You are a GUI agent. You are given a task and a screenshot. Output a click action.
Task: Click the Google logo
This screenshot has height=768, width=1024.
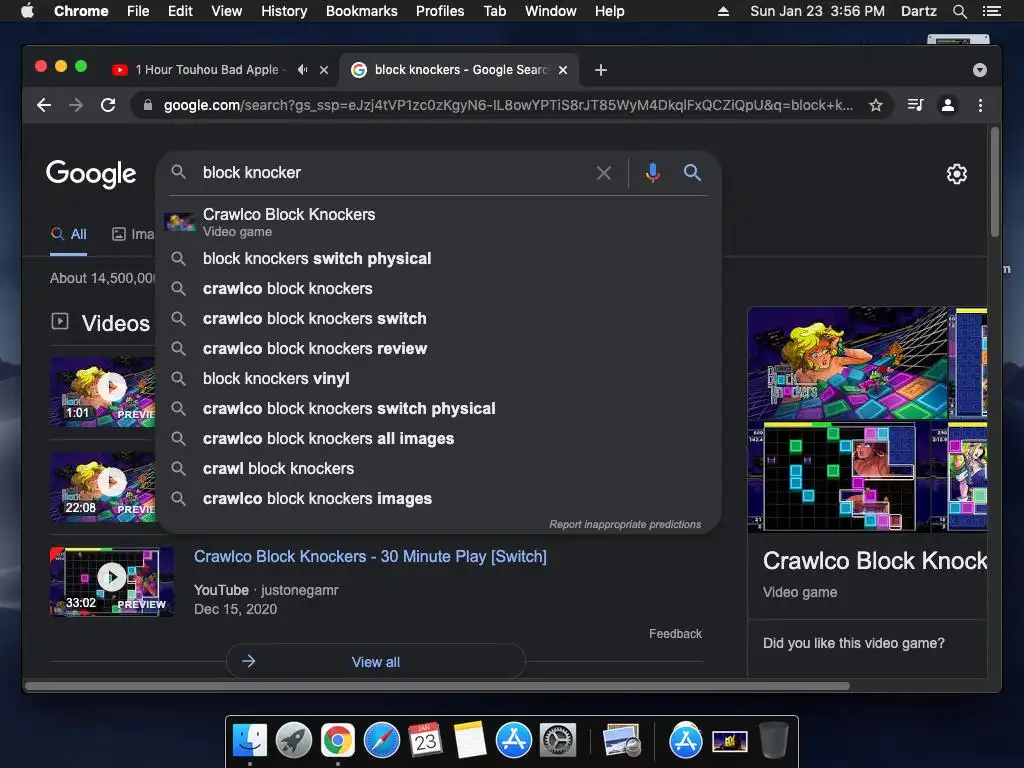point(91,174)
